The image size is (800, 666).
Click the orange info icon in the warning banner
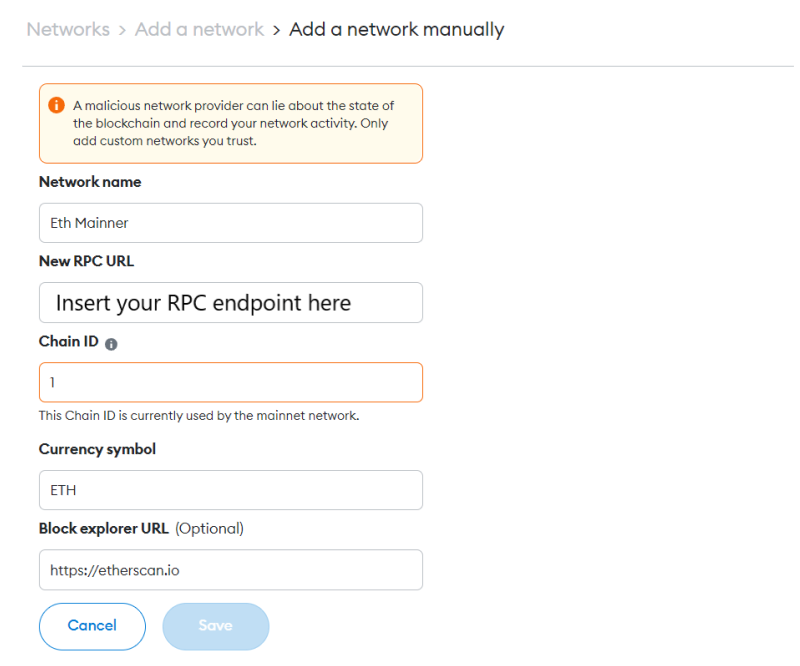point(57,104)
